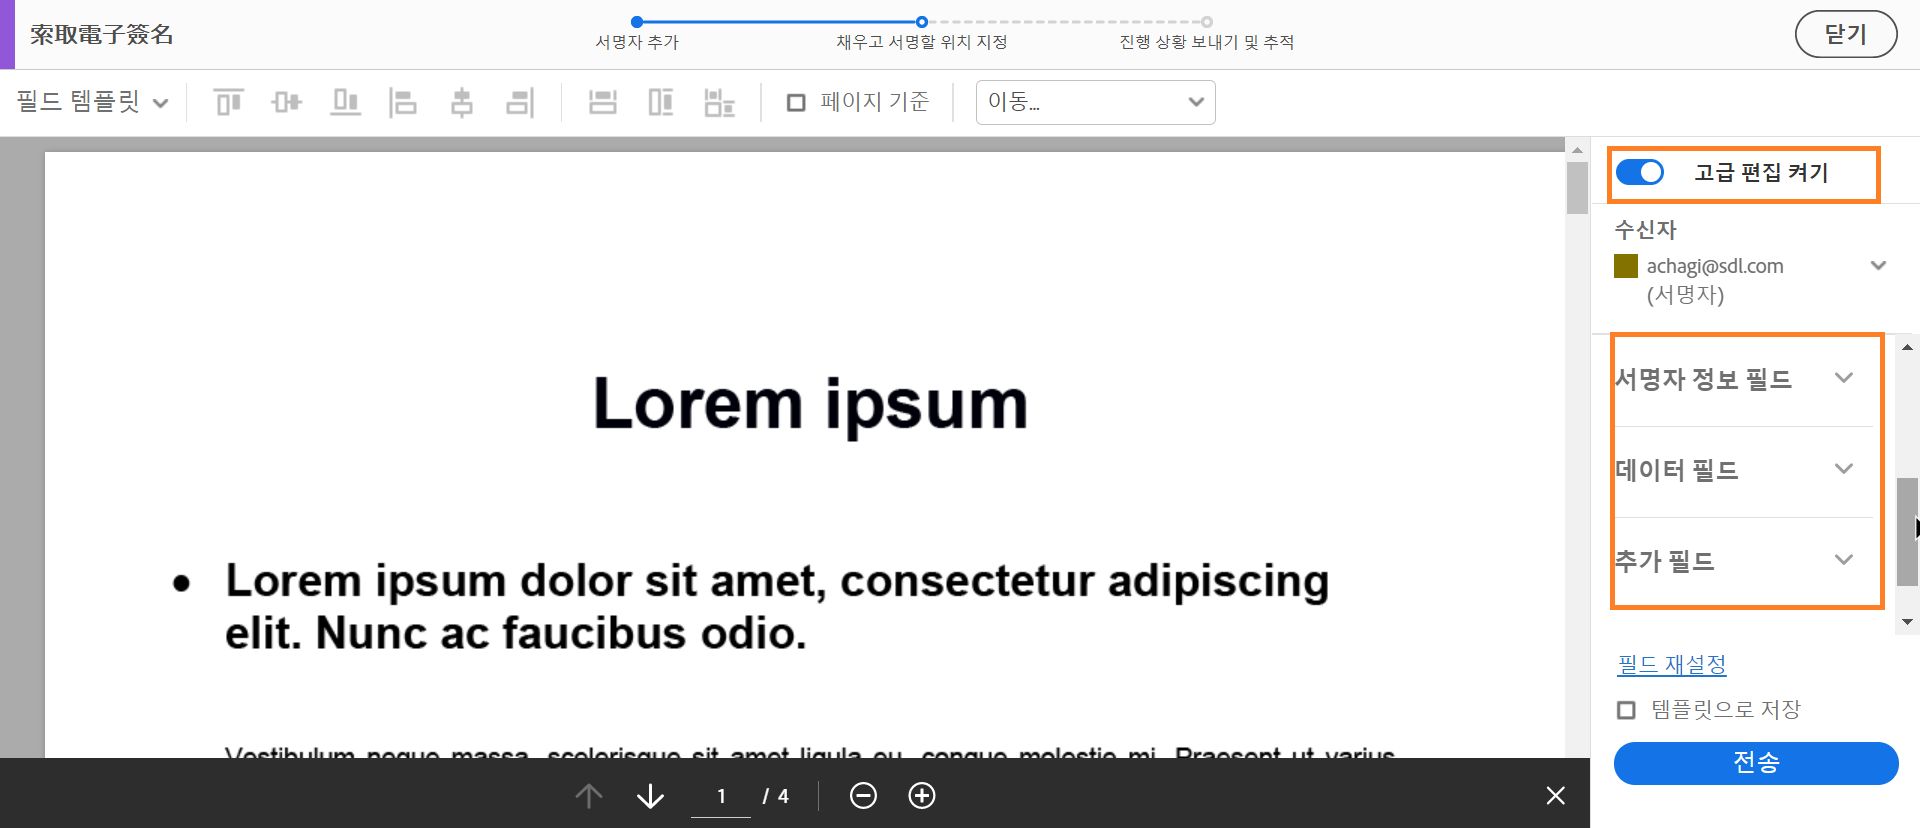Click the field panel scrollbar up arrow
1920x828 pixels.
[1907, 348]
